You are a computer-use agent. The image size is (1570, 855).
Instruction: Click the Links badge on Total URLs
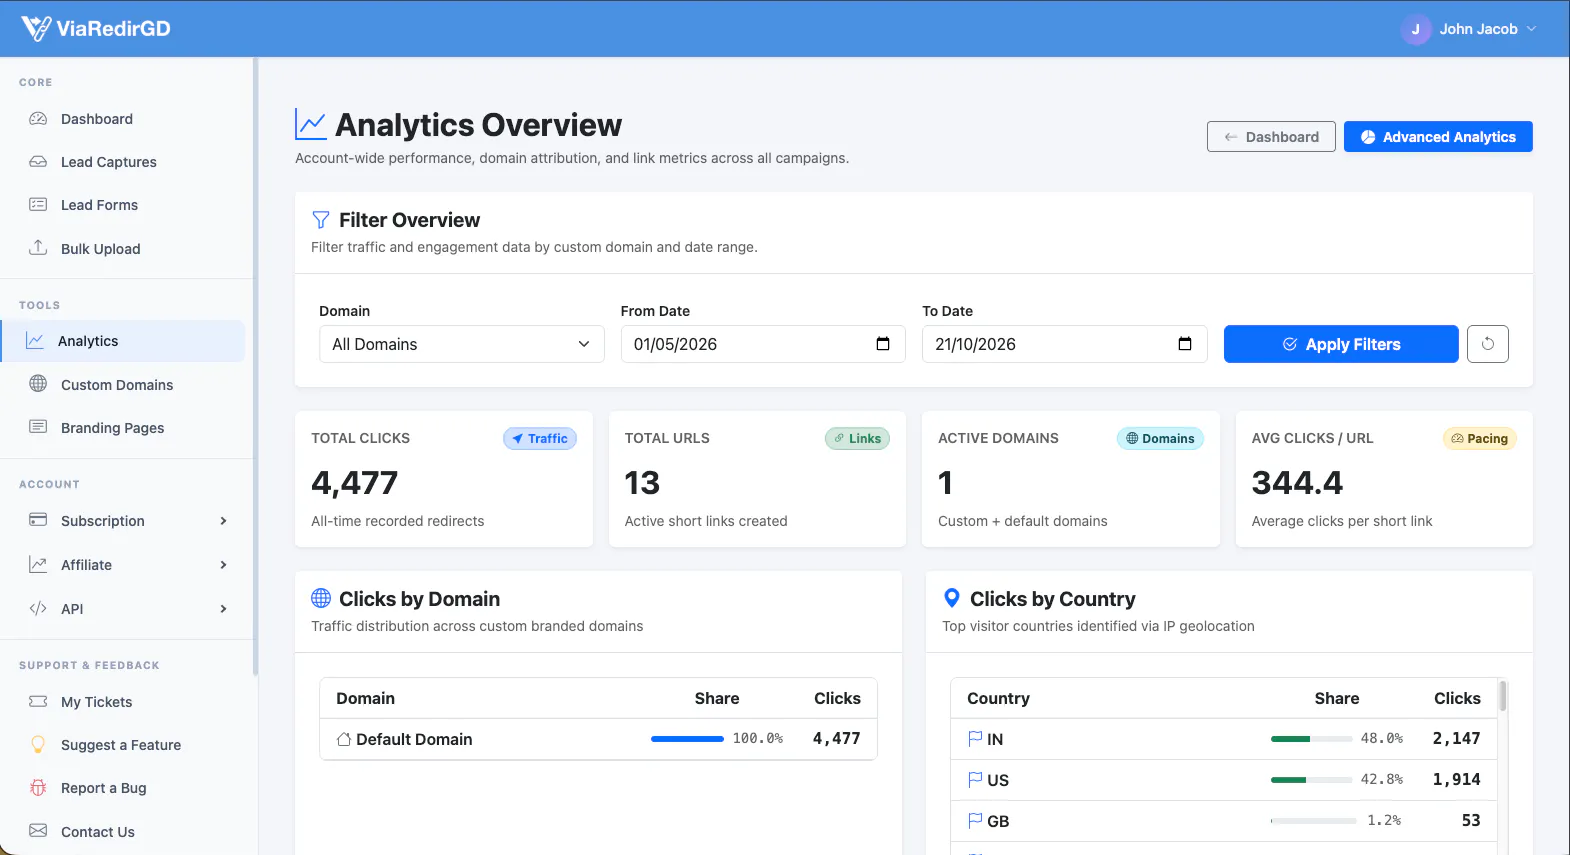[x=857, y=438]
